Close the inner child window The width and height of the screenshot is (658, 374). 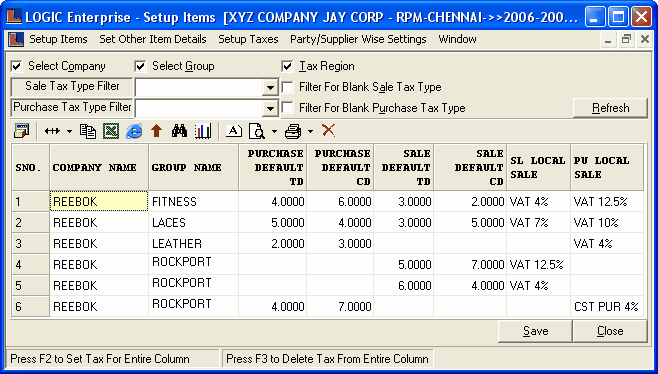pos(645,40)
